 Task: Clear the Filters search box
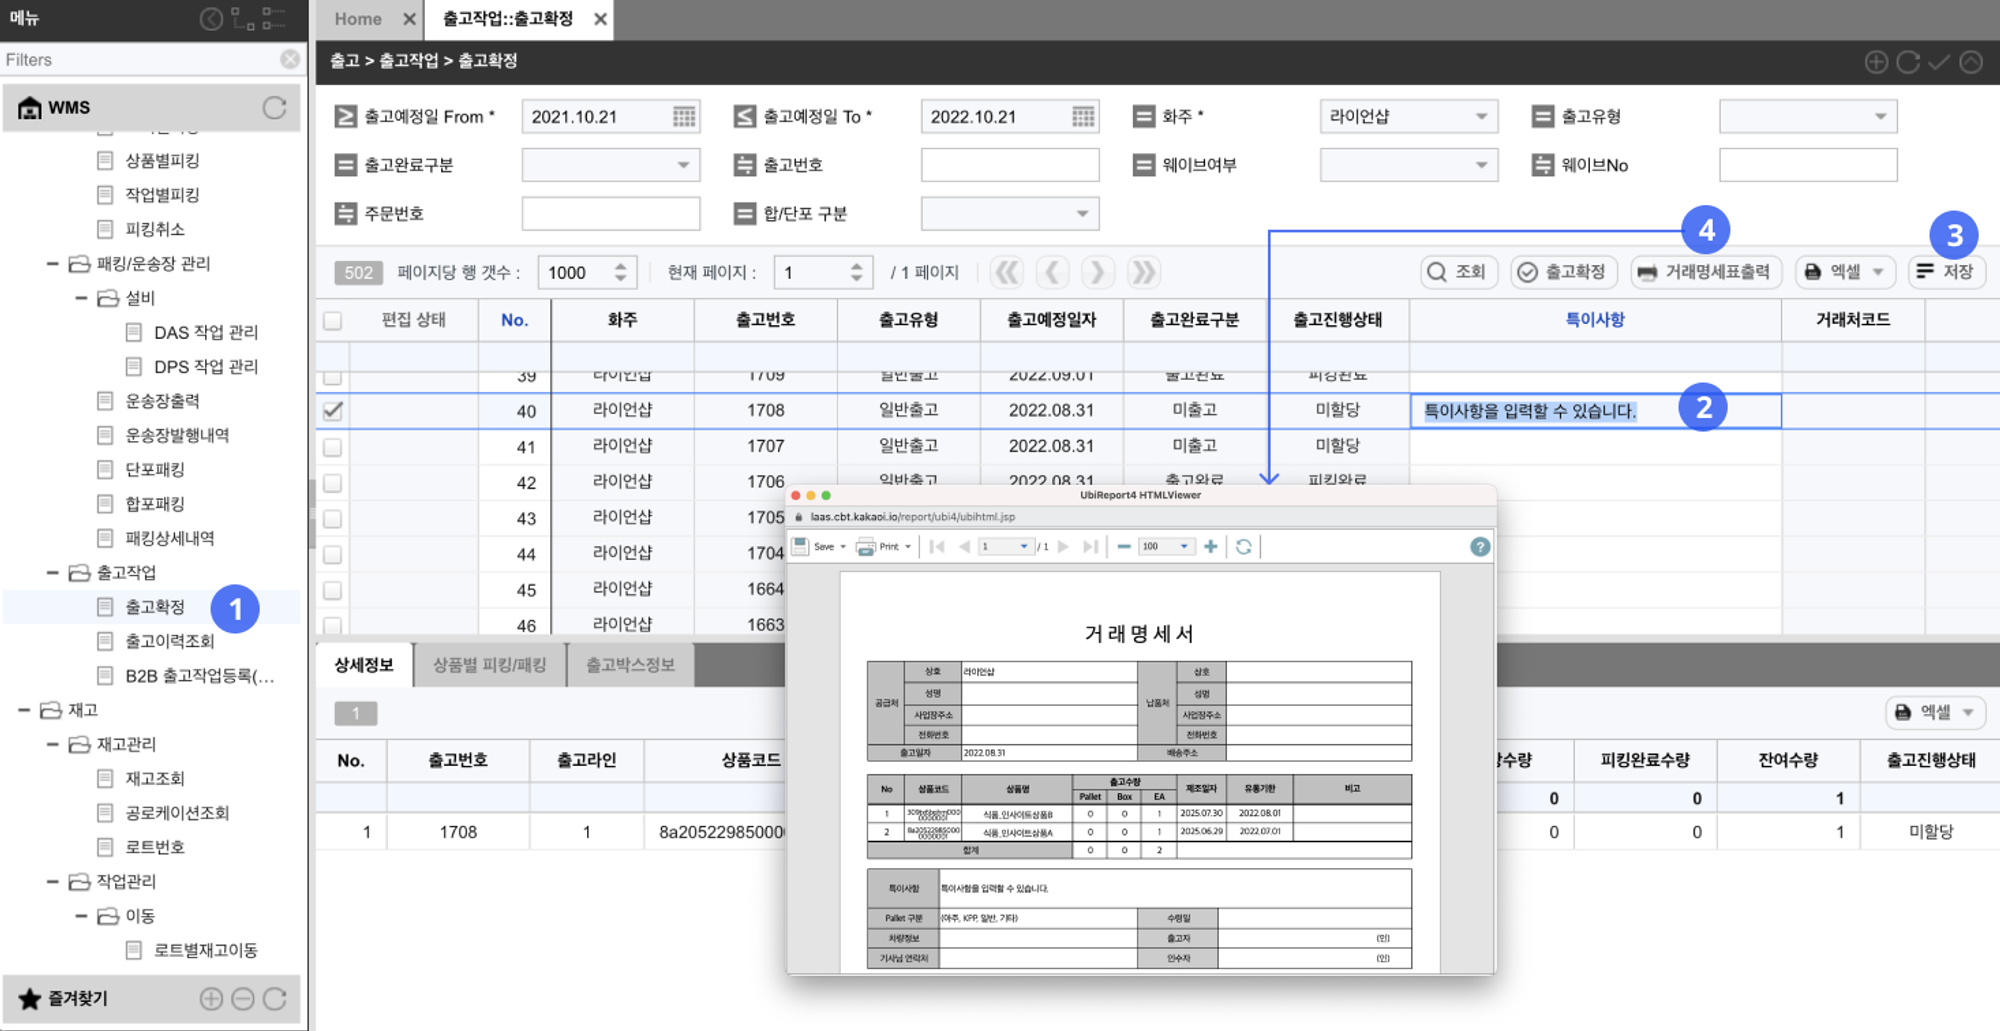pyautogui.click(x=290, y=60)
